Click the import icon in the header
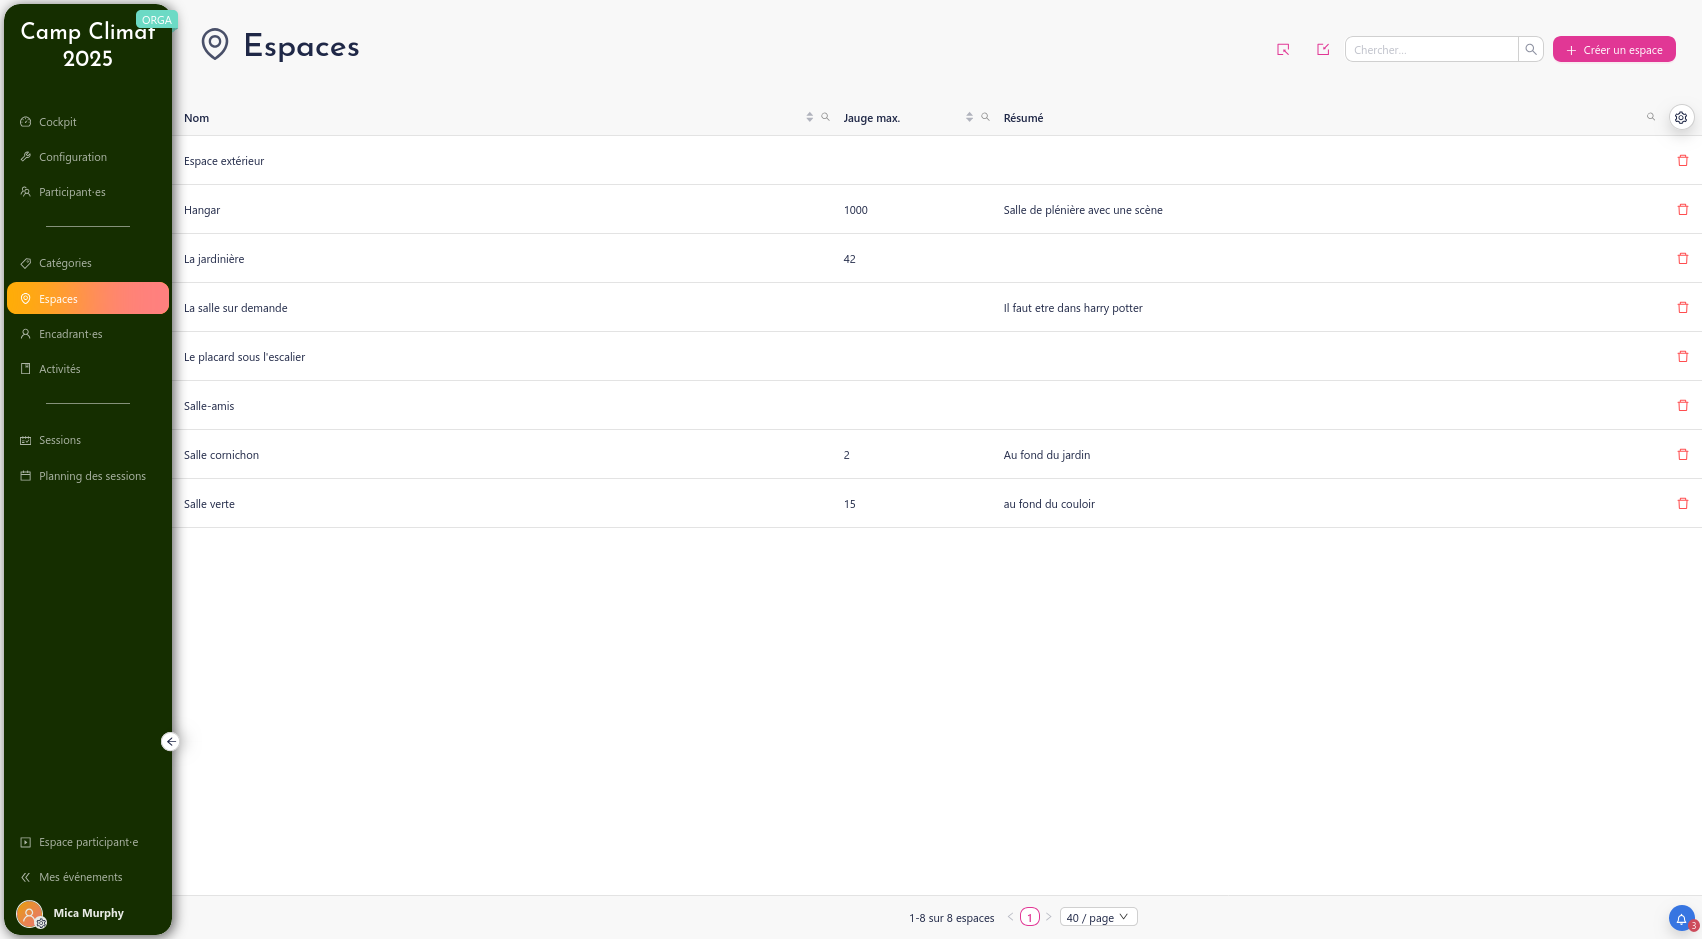Viewport: 1703px width, 939px height. pyautogui.click(x=1283, y=50)
